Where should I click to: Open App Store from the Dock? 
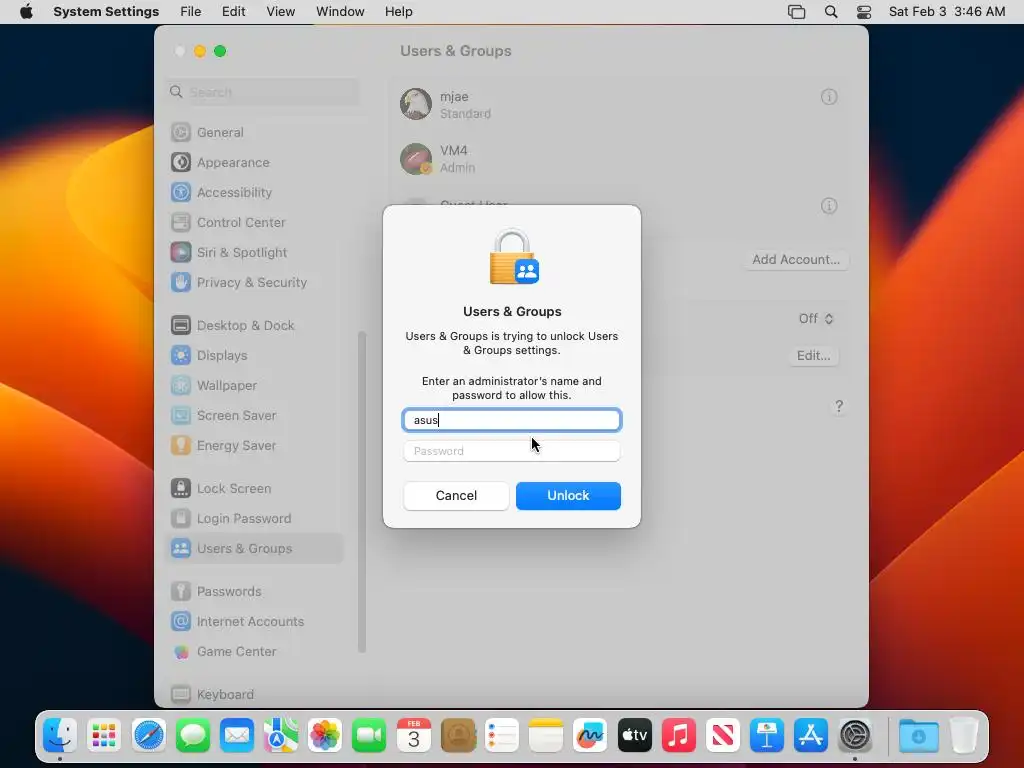810,736
